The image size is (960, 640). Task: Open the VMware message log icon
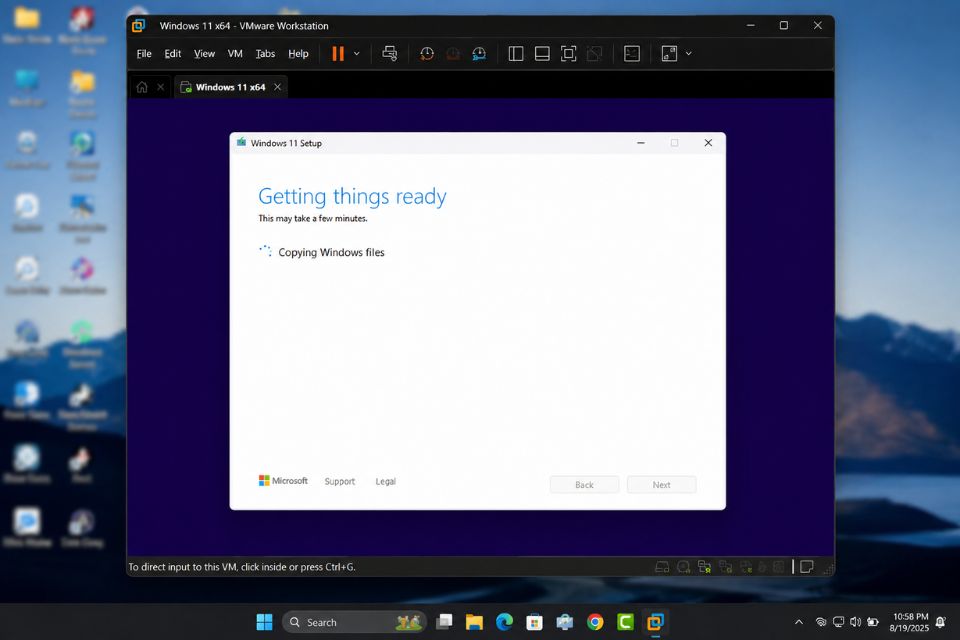pos(807,567)
